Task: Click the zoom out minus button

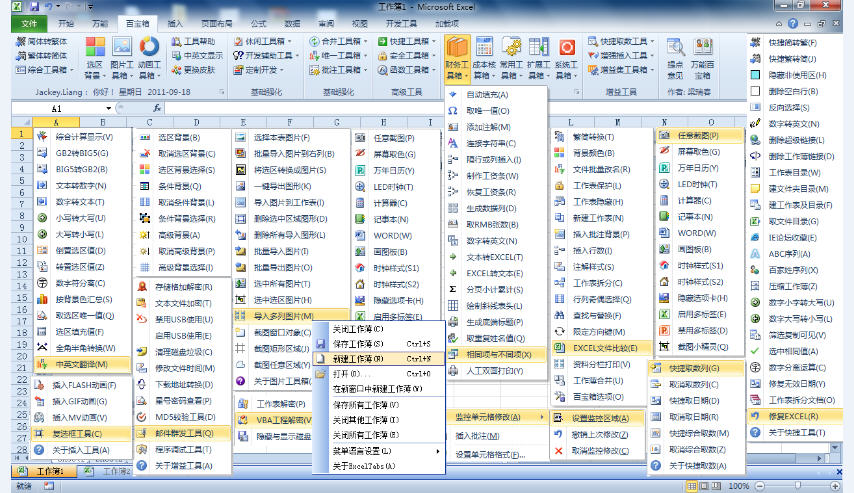Action: [x=760, y=485]
